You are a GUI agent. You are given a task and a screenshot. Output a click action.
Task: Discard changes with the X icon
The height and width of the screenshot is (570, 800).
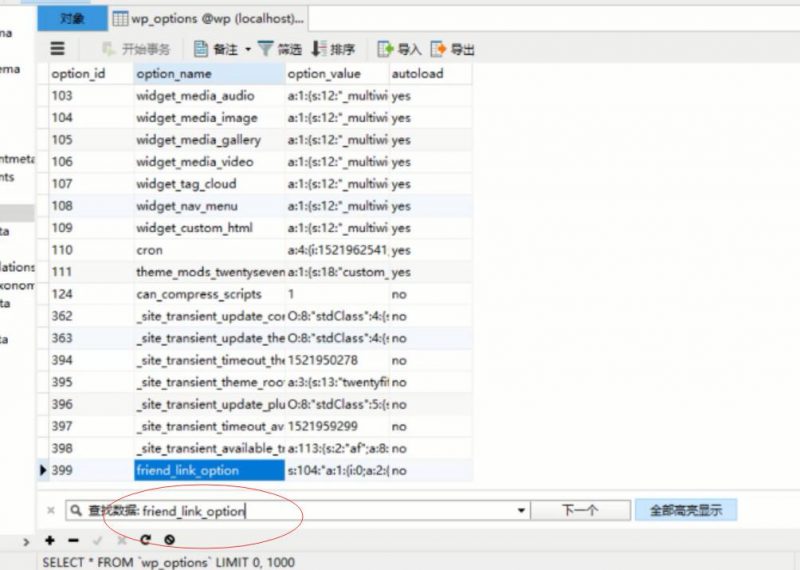tap(121, 540)
